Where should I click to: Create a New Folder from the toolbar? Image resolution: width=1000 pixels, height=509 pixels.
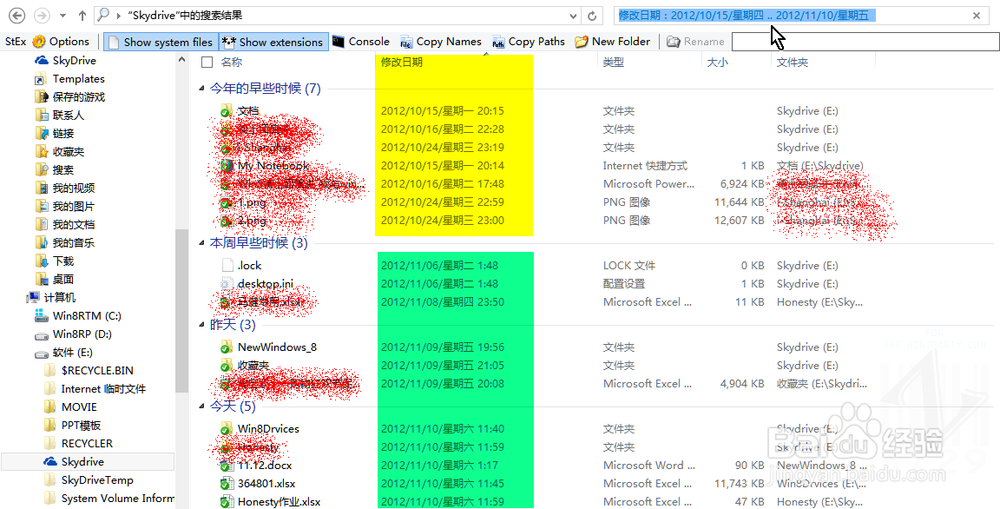tap(612, 41)
